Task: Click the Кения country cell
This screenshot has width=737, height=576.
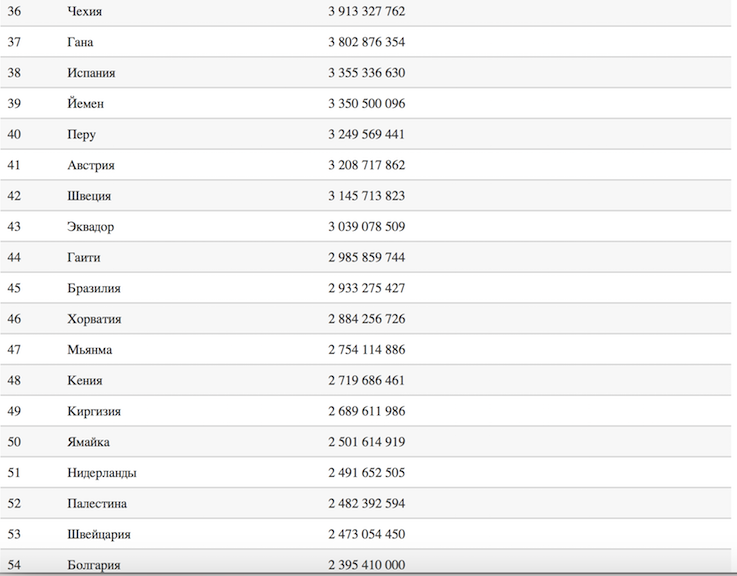Action: coord(84,381)
